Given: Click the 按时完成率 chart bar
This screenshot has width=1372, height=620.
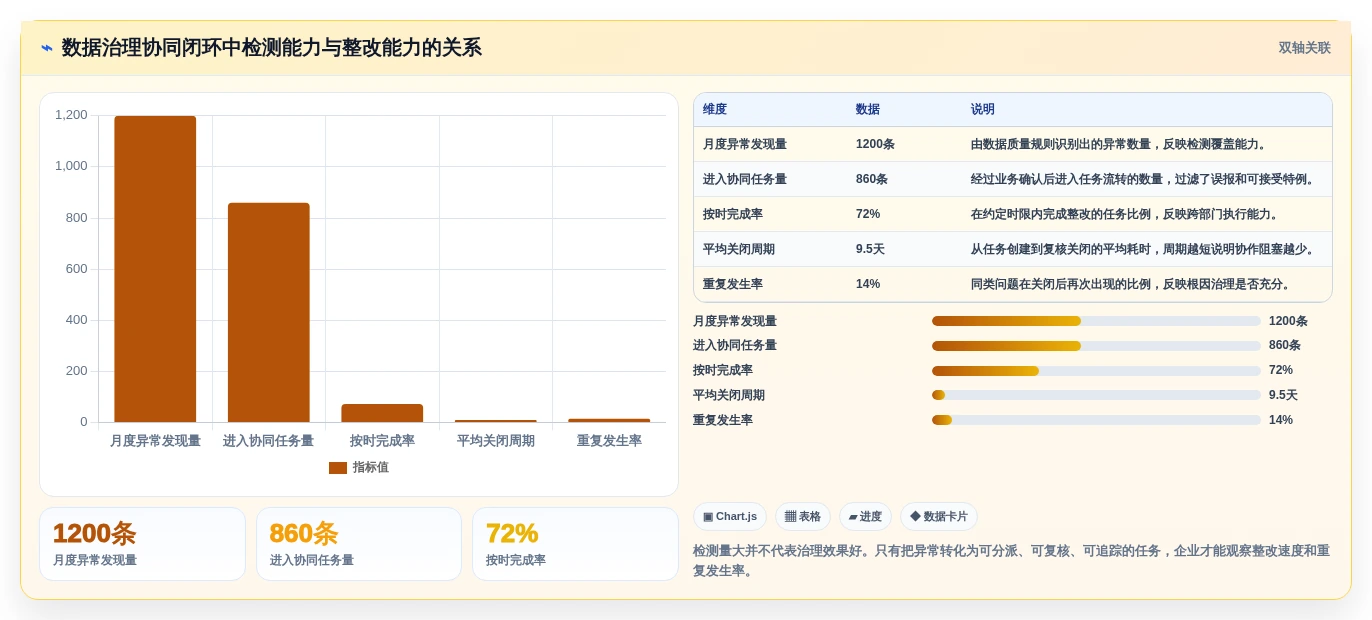Looking at the screenshot, I should pos(382,413).
